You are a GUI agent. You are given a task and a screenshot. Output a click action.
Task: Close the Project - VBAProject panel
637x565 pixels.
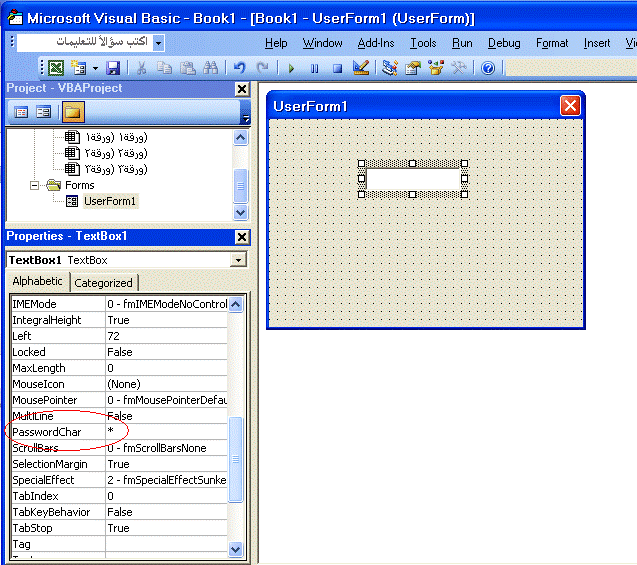pyautogui.click(x=242, y=89)
